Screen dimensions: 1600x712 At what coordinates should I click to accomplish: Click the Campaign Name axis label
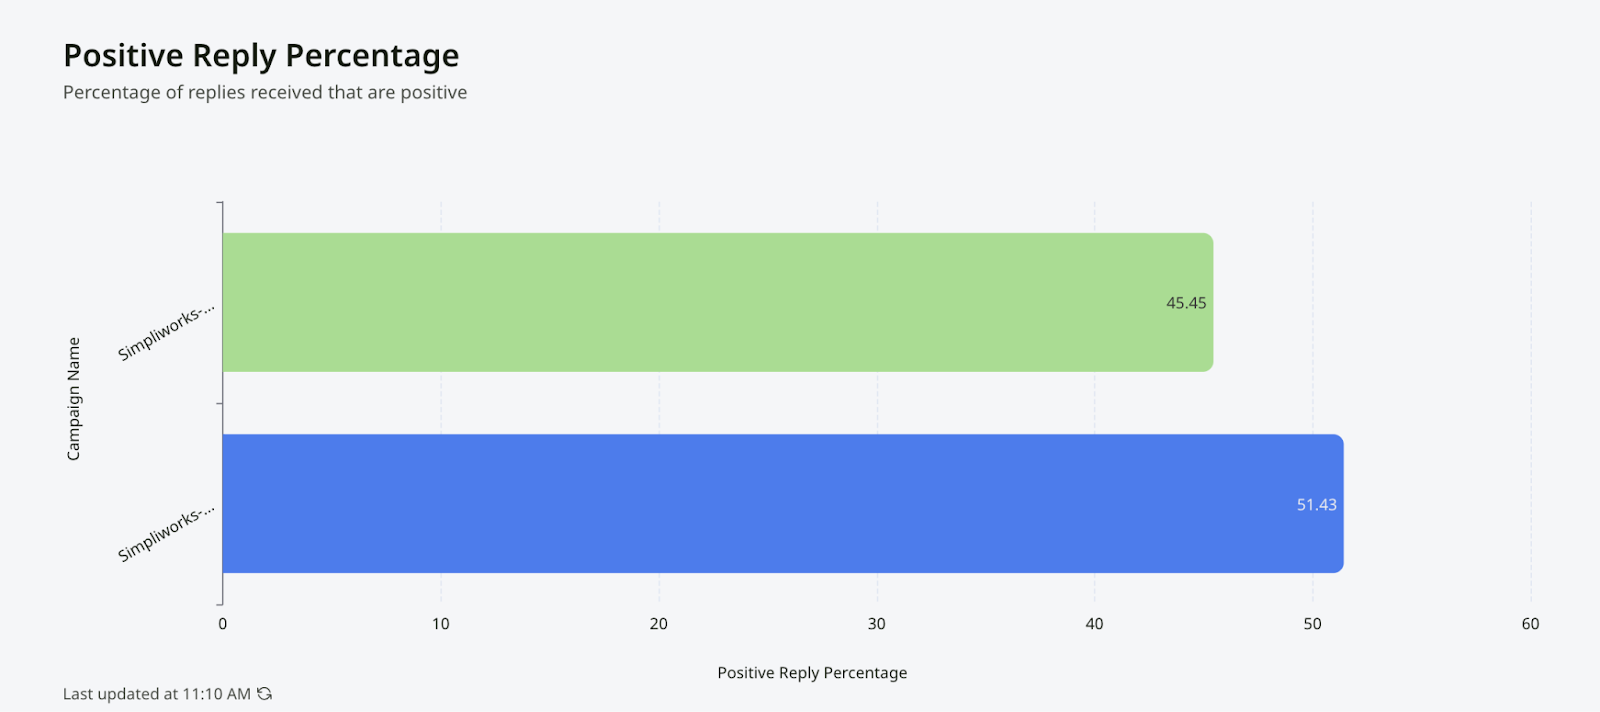(73, 399)
